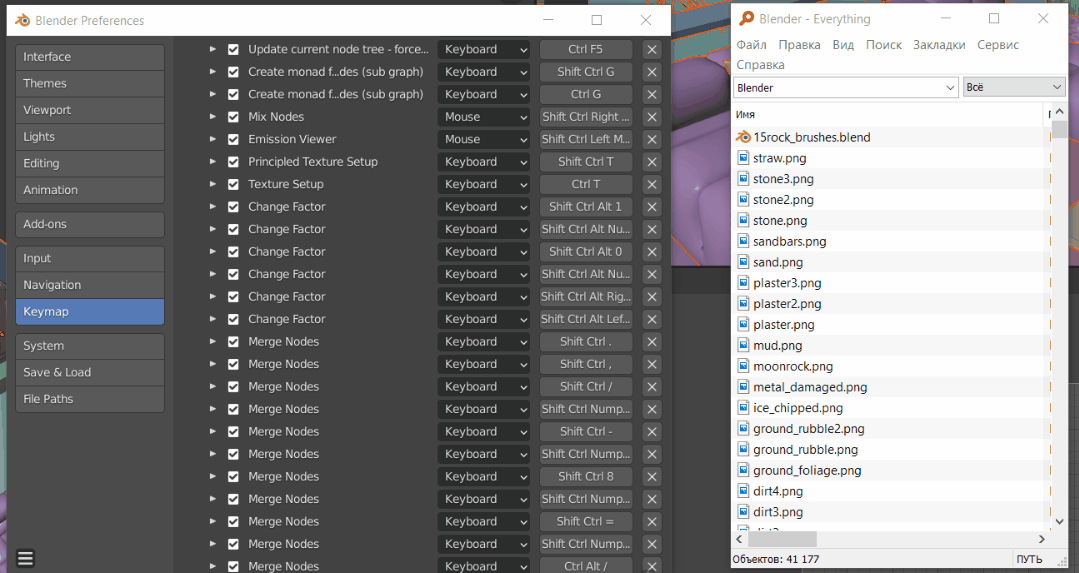Click the Shift Ctrl G shortcut button
The height and width of the screenshot is (573, 1079).
[x=586, y=72]
